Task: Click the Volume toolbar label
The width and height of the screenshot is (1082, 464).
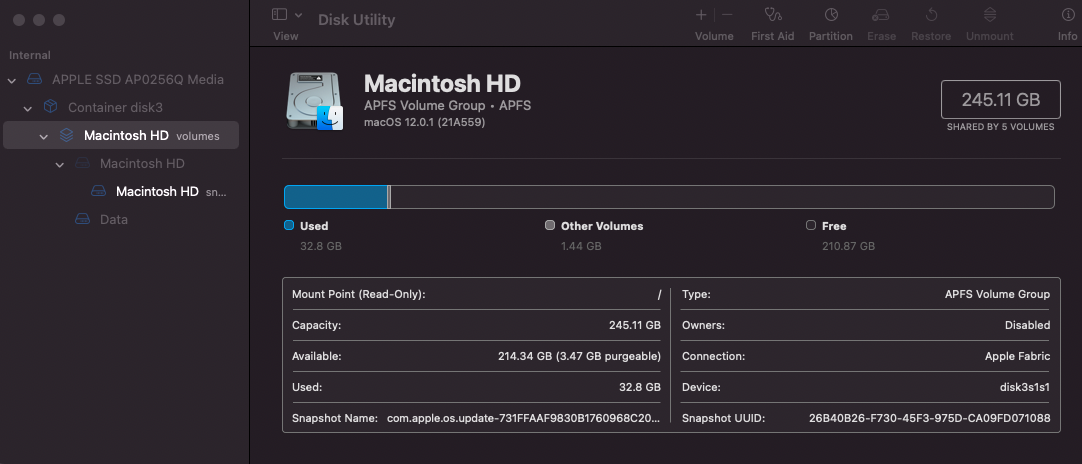Action: pos(714,36)
